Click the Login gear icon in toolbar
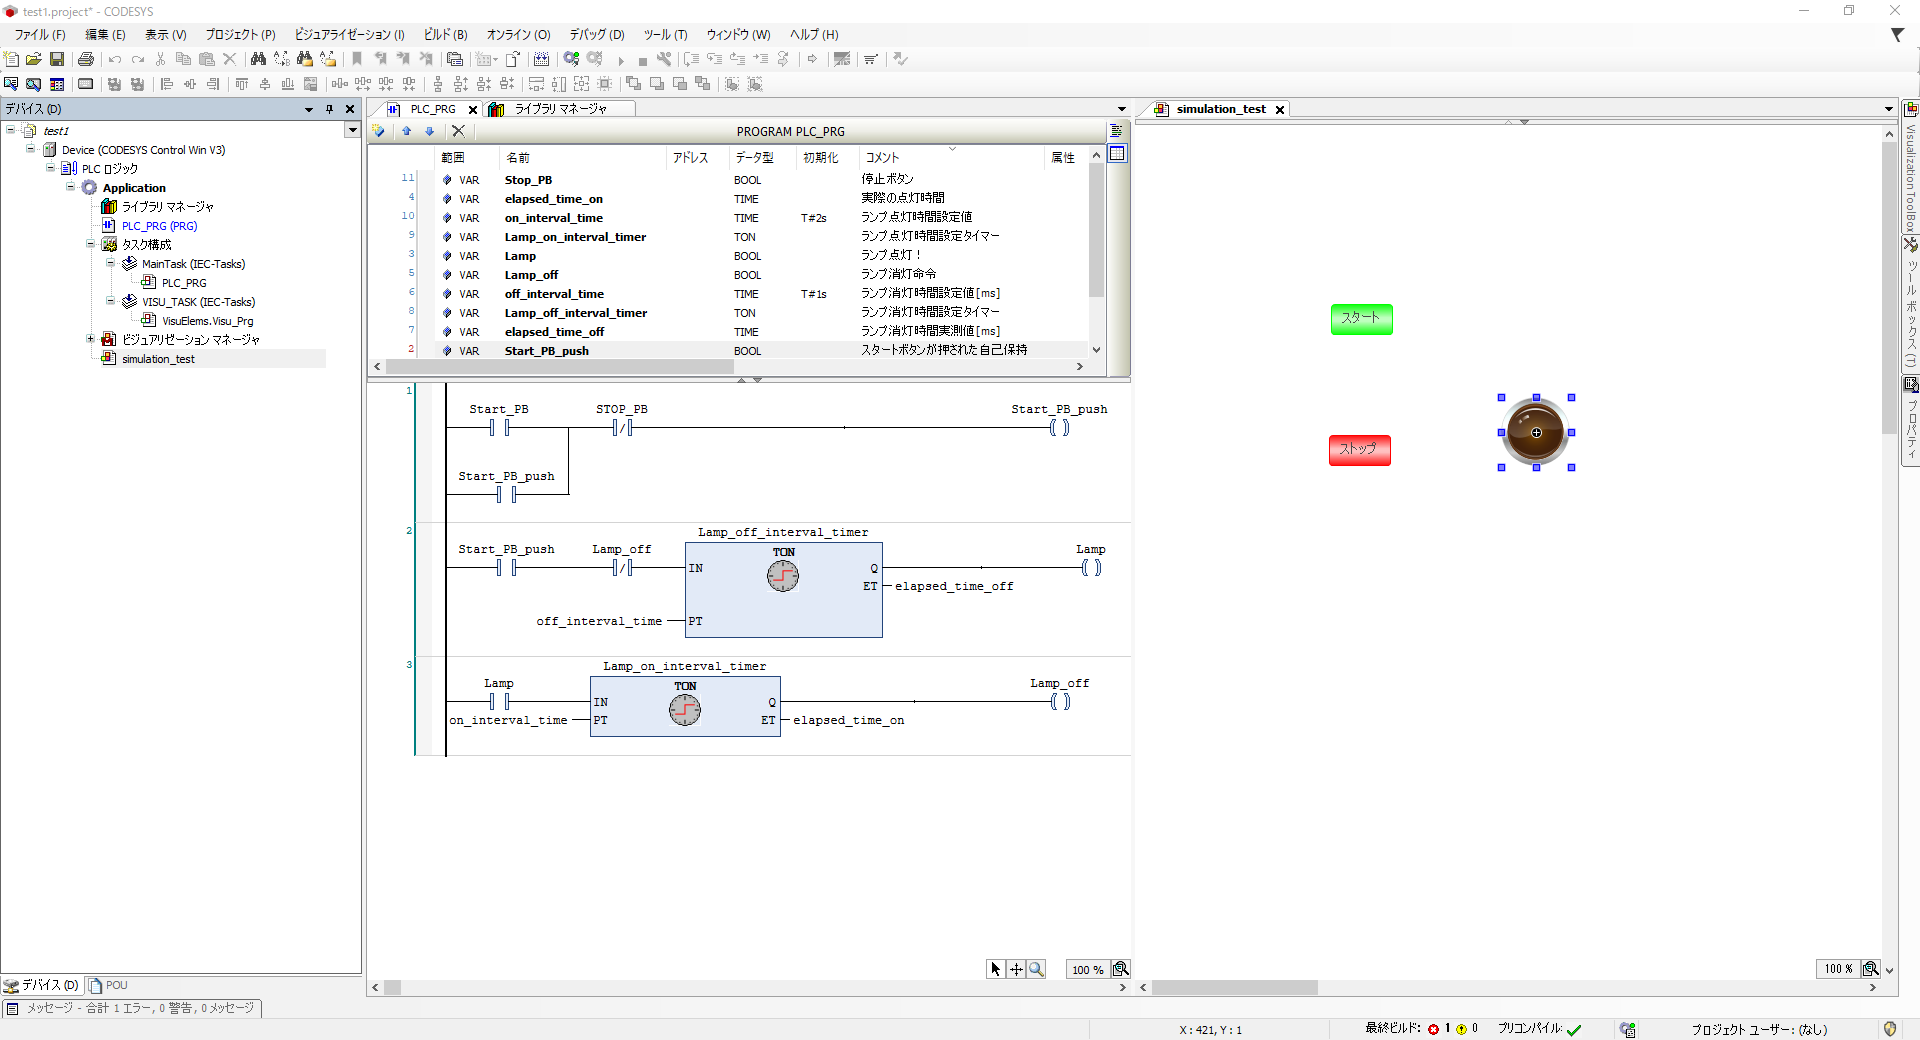The height and width of the screenshot is (1040, 1920). (571, 59)
